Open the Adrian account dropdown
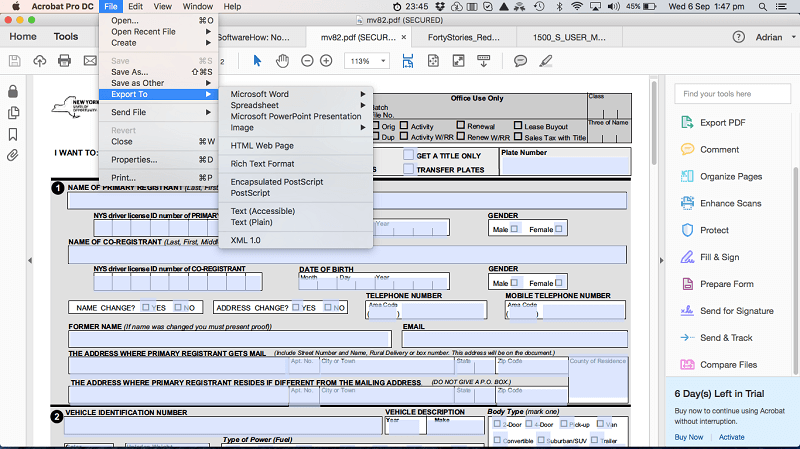Screen dimensions: 800x449 776,37
